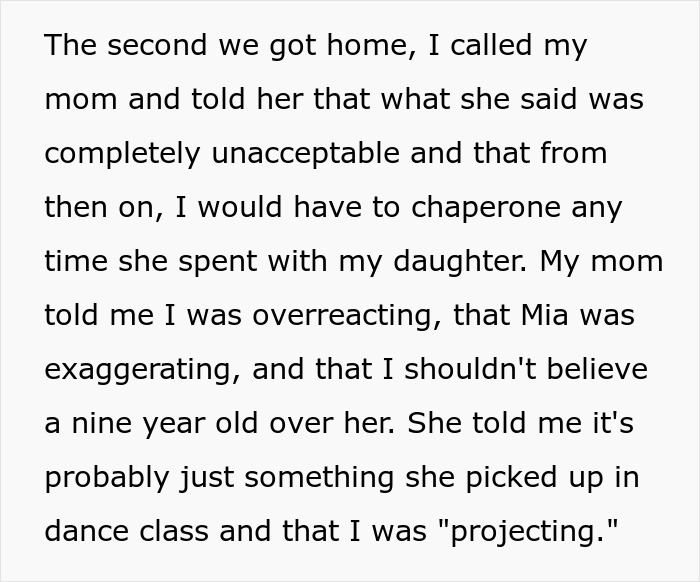This screenshot has width=700, height=582.
Task: Click the word "probably"
Action: point(104,477)
